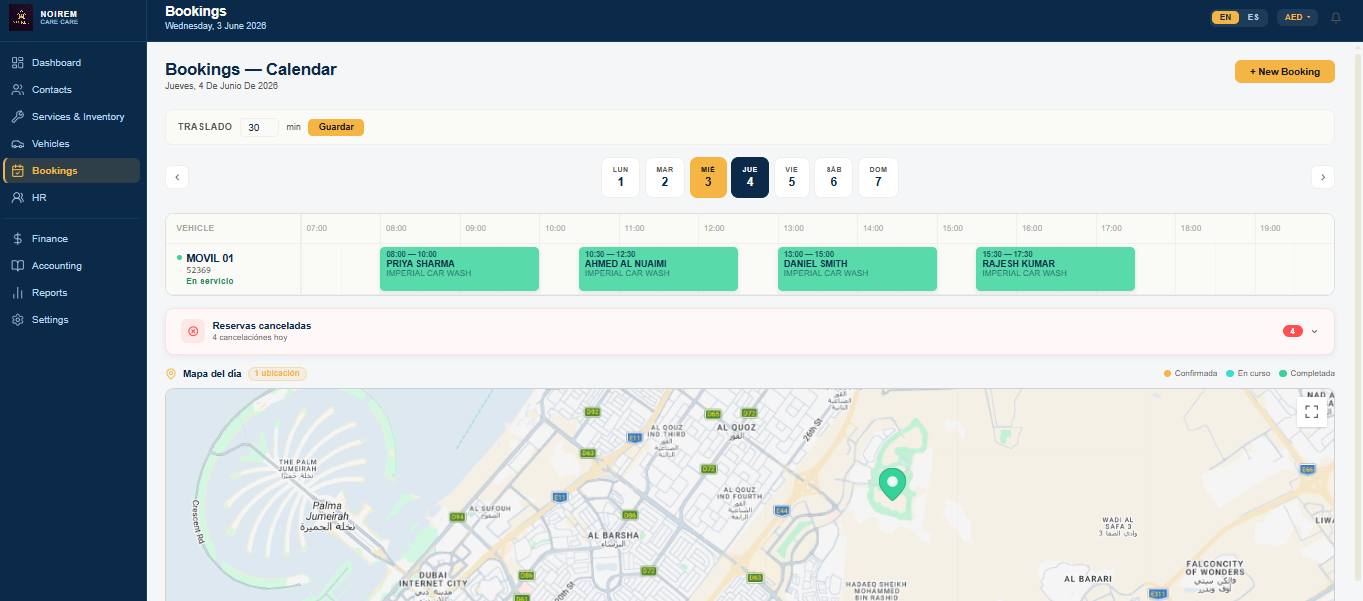Open Rajesh Kumar 15:30 booking
Image resolution: width=1363 pixels, height=601 pixels.
point(1055,269)
